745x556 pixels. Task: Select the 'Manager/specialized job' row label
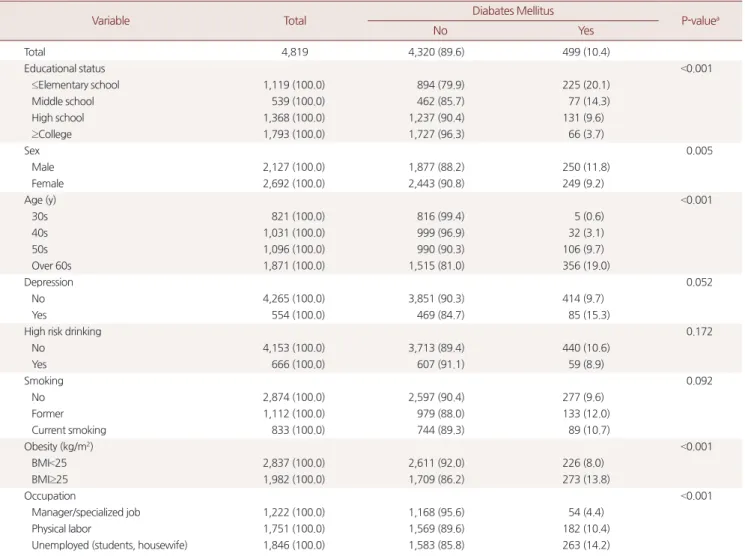pyautogui.click(x=86, y=512)
